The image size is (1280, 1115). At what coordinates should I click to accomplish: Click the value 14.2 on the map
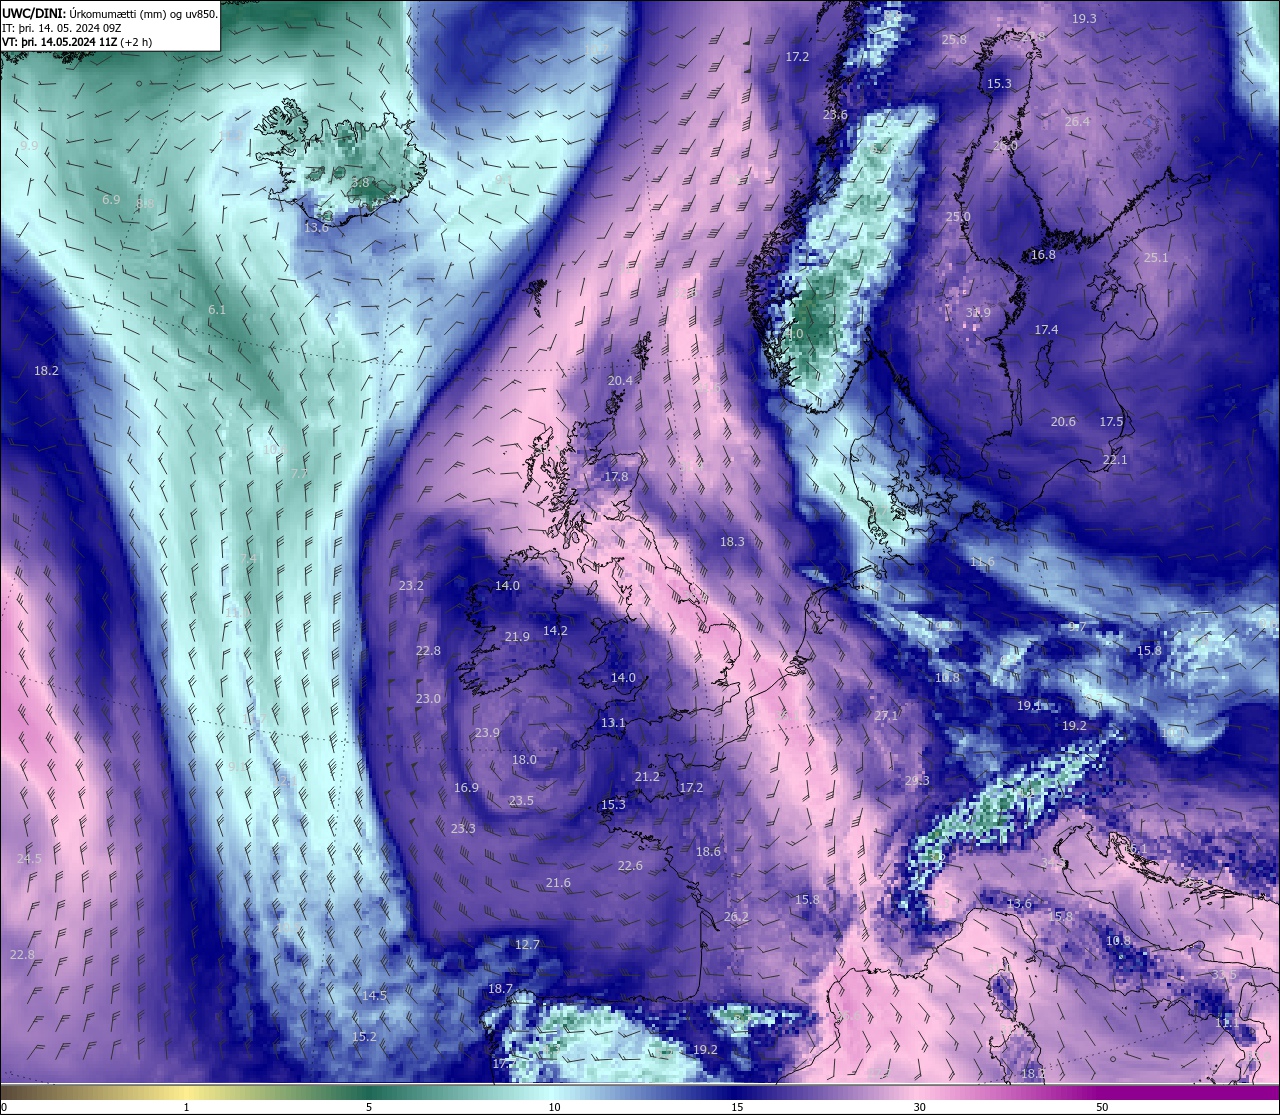click(x=555, y=631)
